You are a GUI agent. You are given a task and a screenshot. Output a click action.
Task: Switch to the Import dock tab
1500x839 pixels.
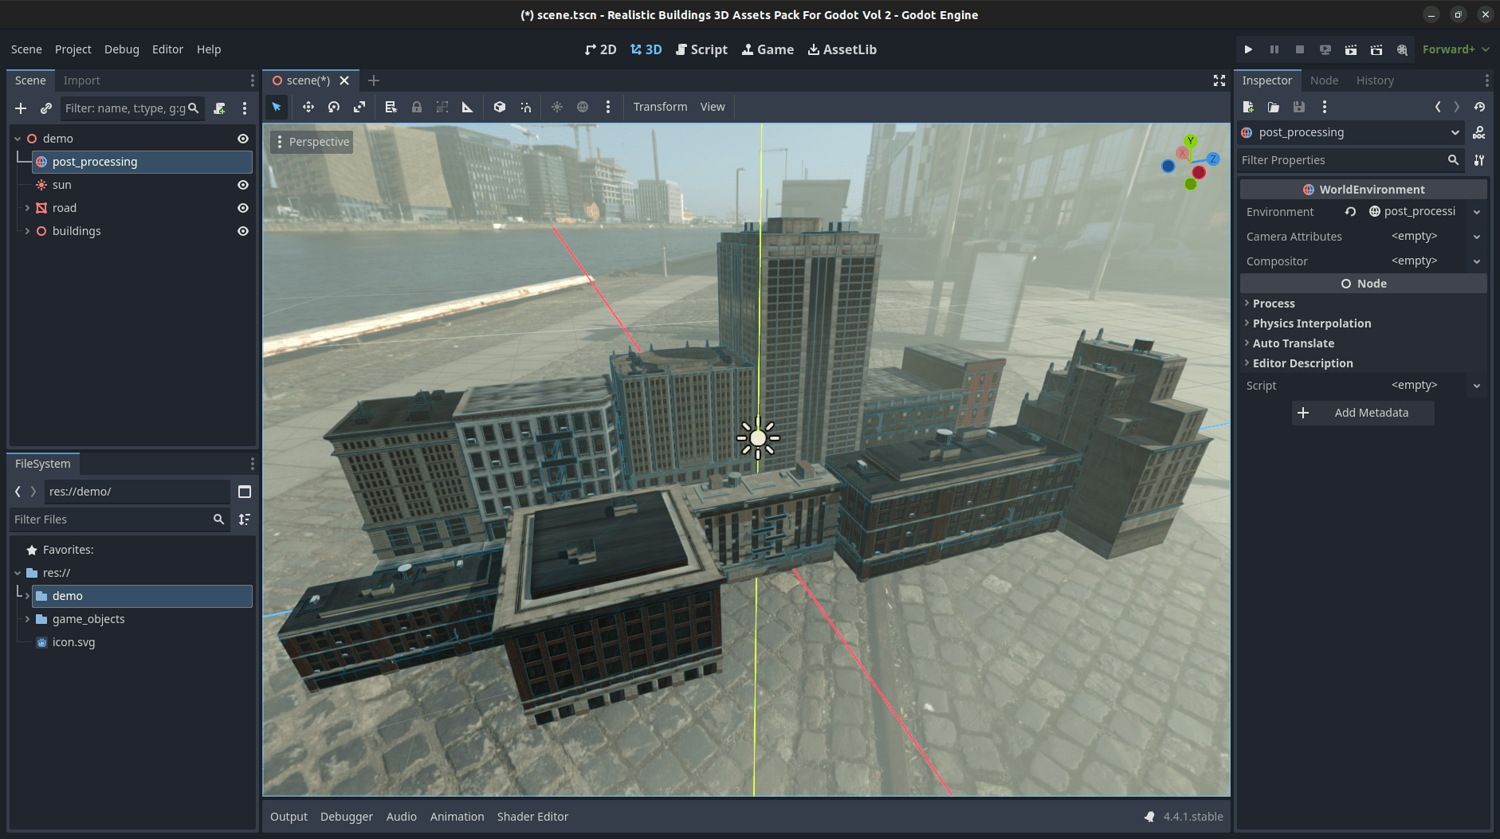pyautogui.click(x=82, y=81)
